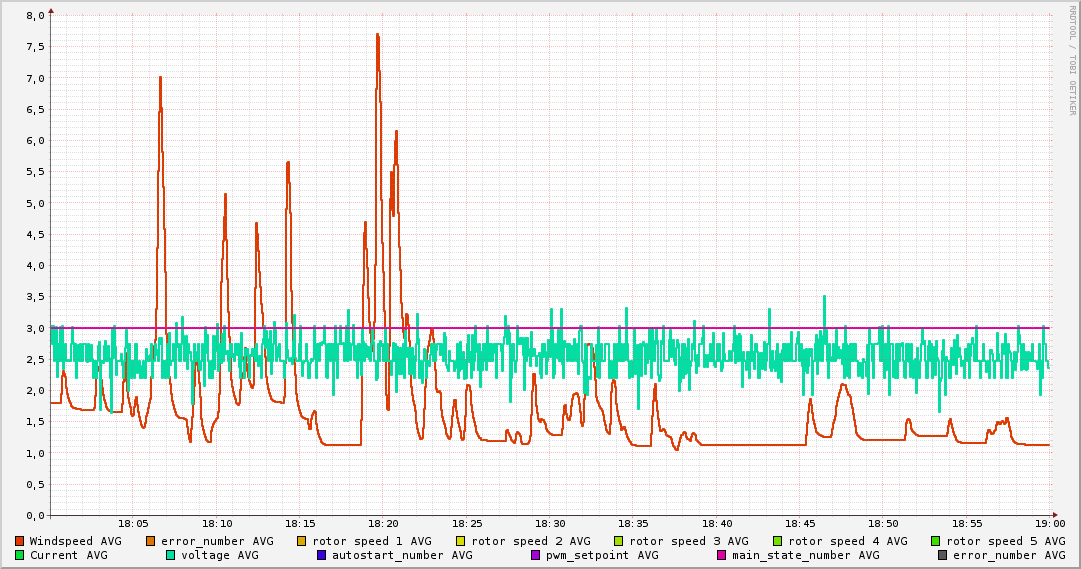Click the rotor speed 4 AVG legend swatch
1081x569 pixels.
coord(777,541)
